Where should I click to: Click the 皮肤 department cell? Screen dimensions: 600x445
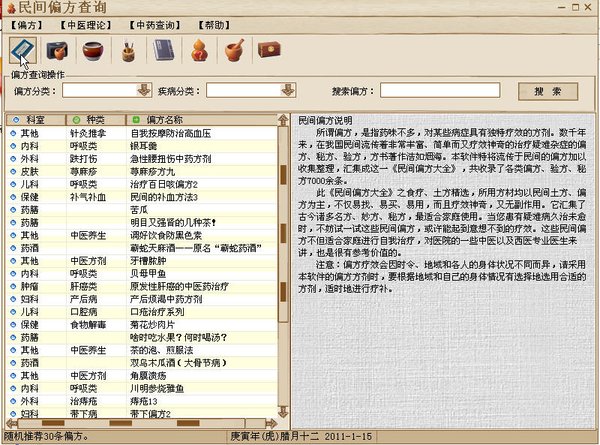tap(29, 171)
